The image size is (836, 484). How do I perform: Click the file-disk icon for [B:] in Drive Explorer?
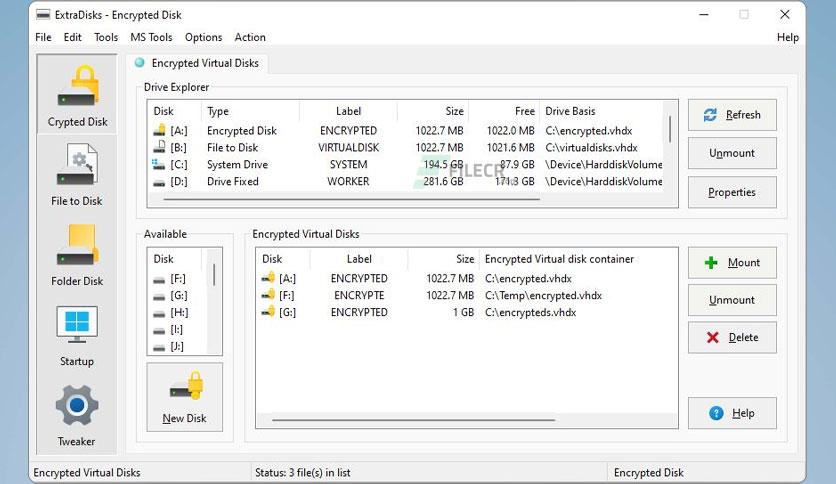coord(159,147)
